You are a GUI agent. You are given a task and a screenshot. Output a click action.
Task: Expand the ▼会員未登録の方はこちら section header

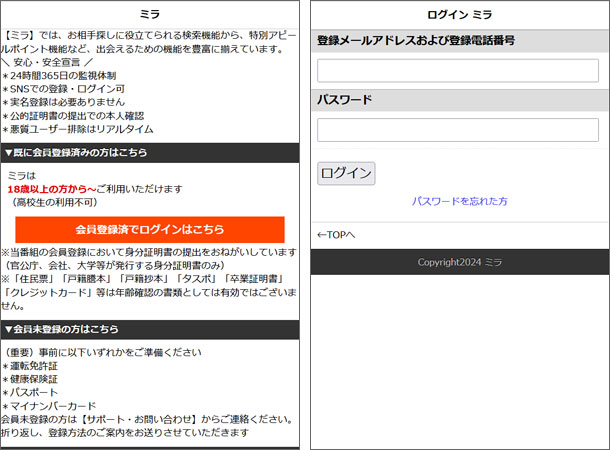point(149,329)
